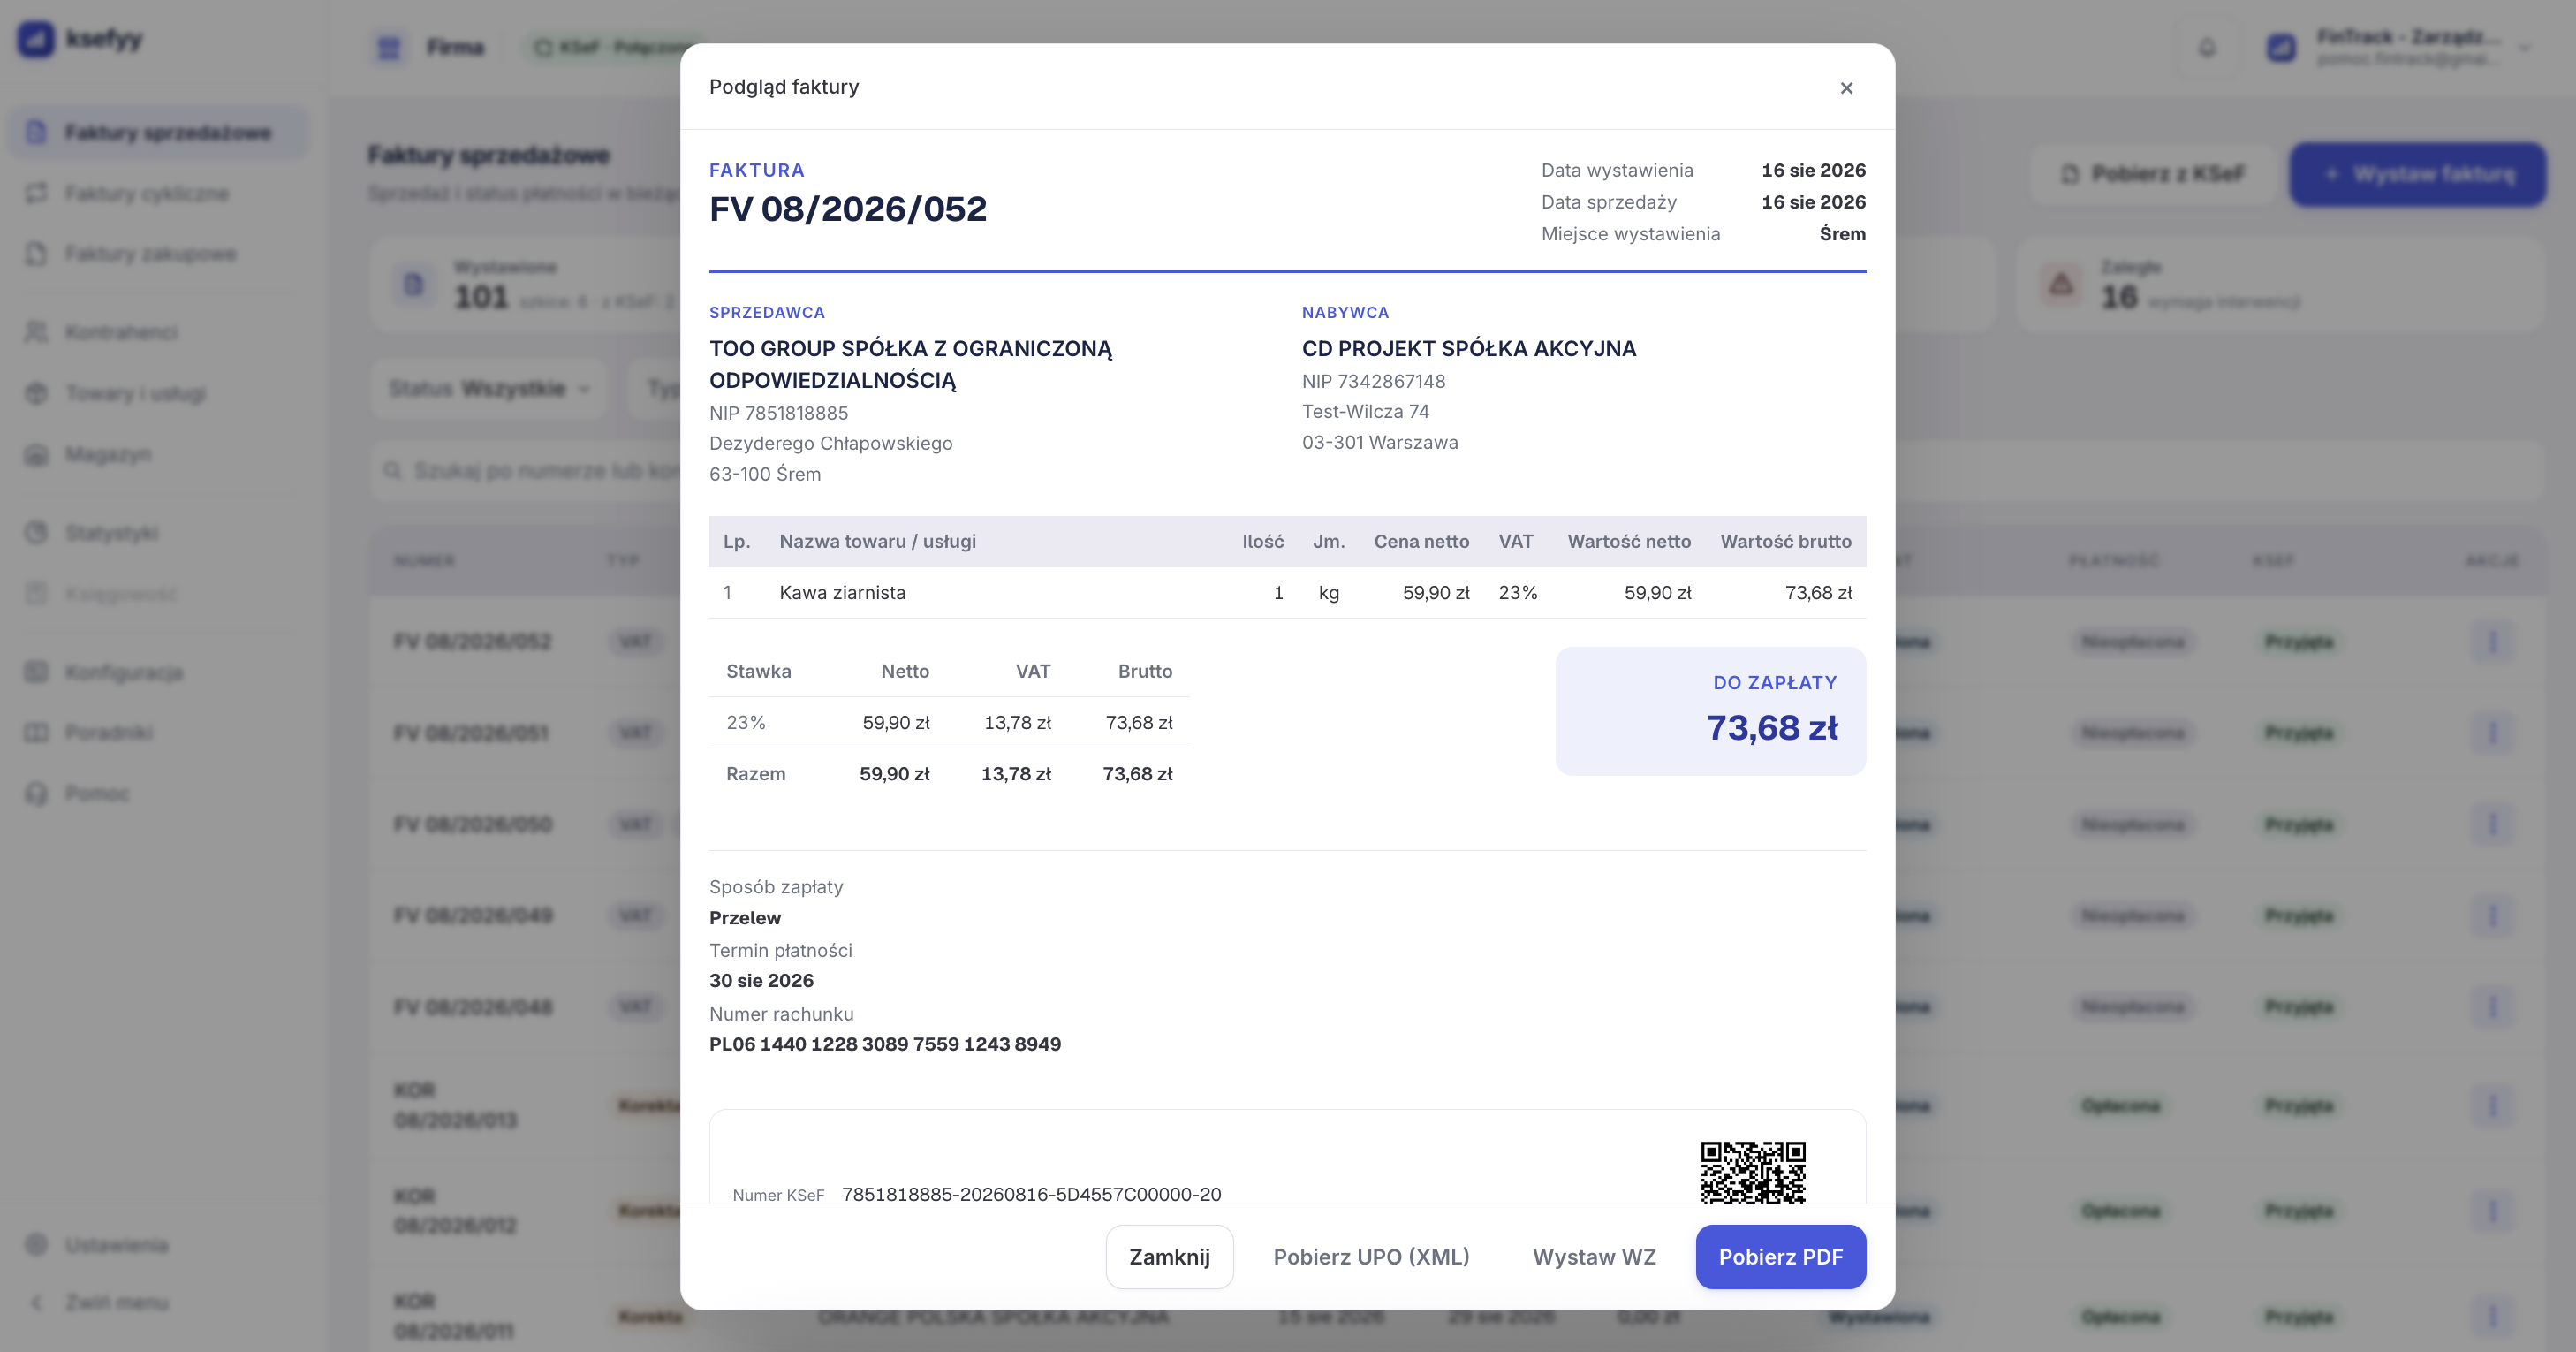Collapse the sidebar with Zwiń menu
The image size is (2576, 1352).
click(x=159, y=1302)
